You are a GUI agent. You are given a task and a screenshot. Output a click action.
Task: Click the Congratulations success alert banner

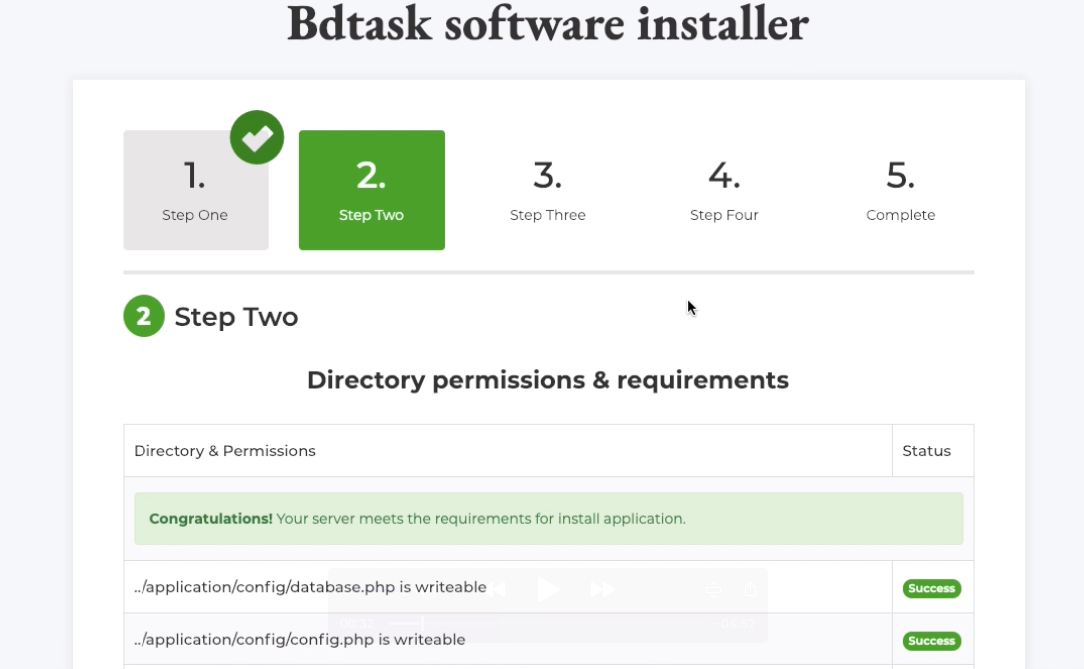click(x=548, y=519)
